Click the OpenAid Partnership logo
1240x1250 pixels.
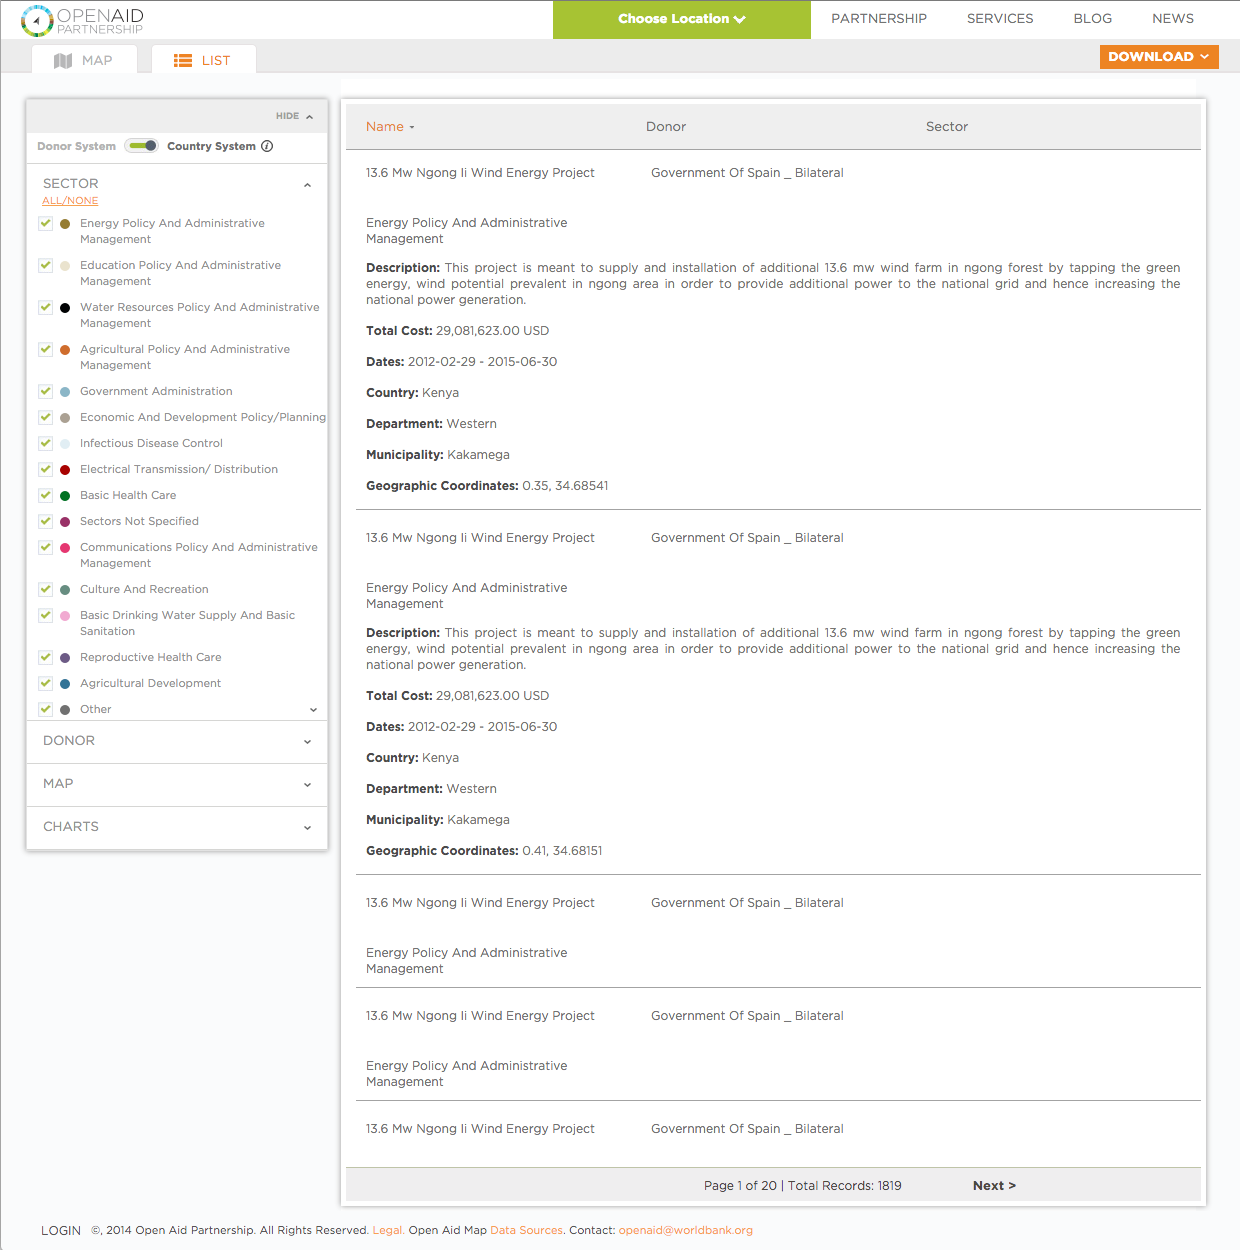(82, 20)
